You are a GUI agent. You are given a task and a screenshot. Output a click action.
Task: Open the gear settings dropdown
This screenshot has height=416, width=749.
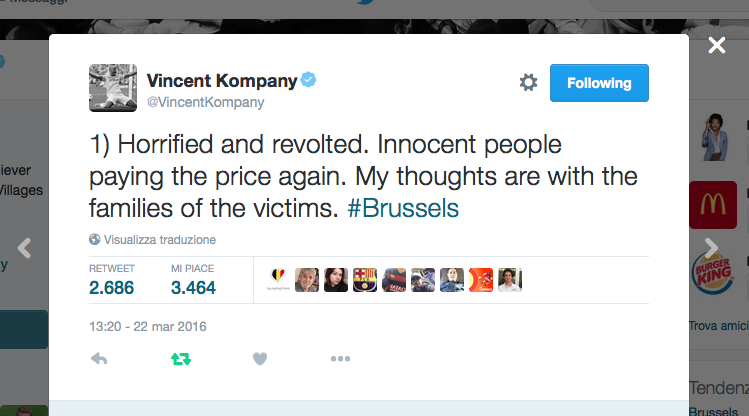pos(528,83)
